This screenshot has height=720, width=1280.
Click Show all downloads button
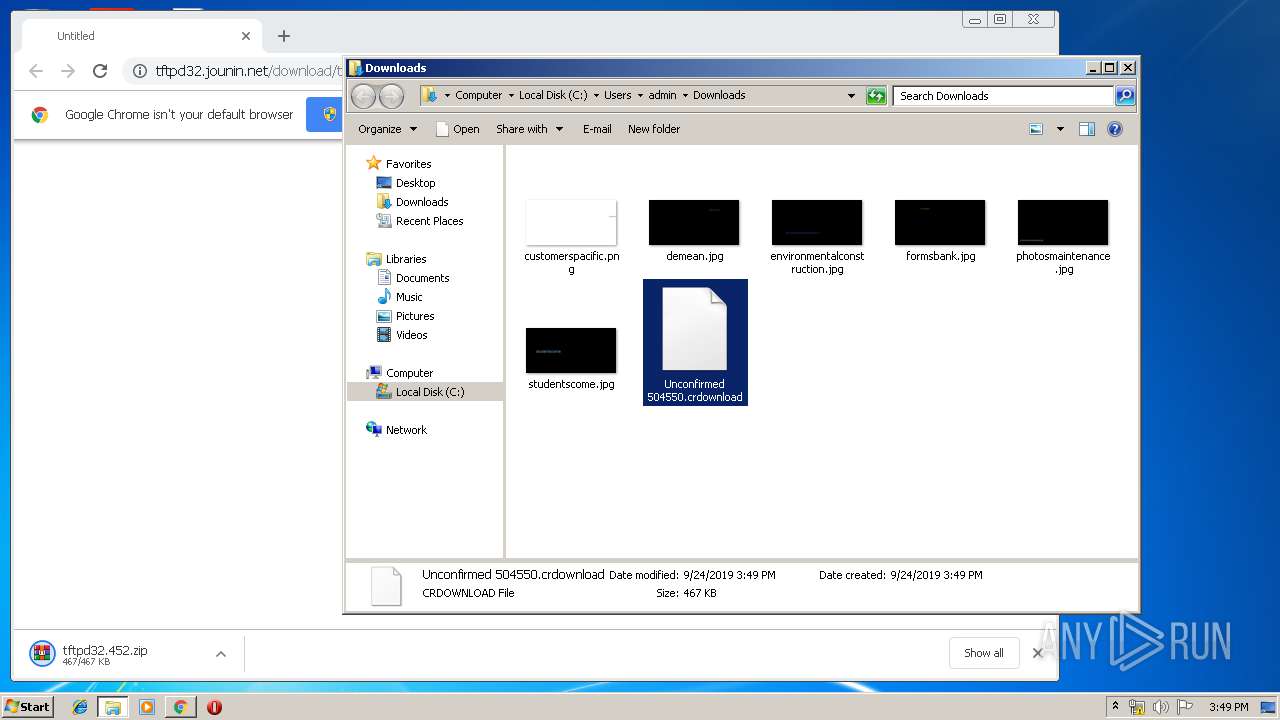984,653
